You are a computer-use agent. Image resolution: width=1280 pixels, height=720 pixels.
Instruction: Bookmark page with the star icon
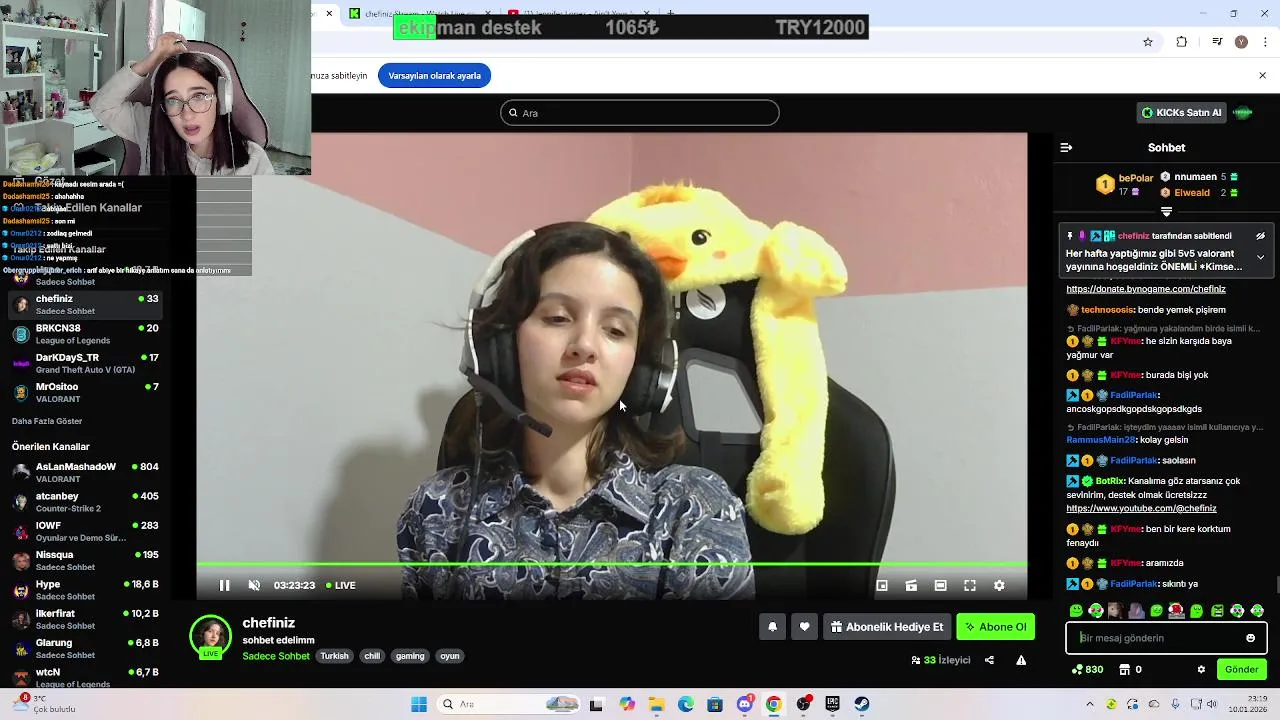[1148, 42]
